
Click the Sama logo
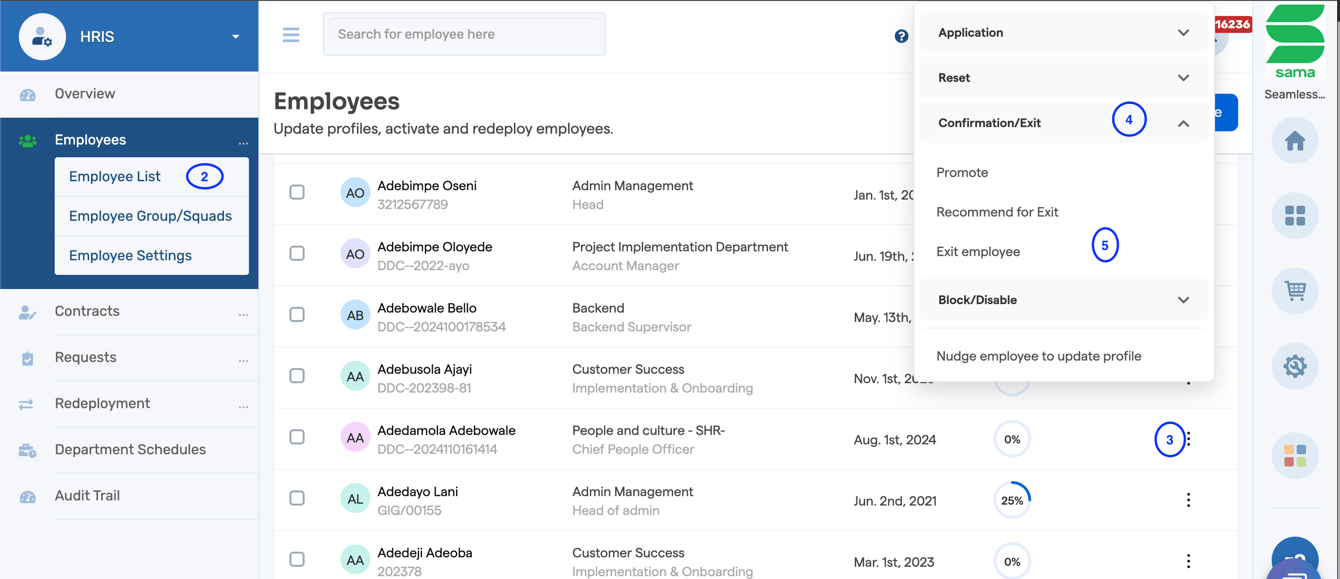[1295, 42]
